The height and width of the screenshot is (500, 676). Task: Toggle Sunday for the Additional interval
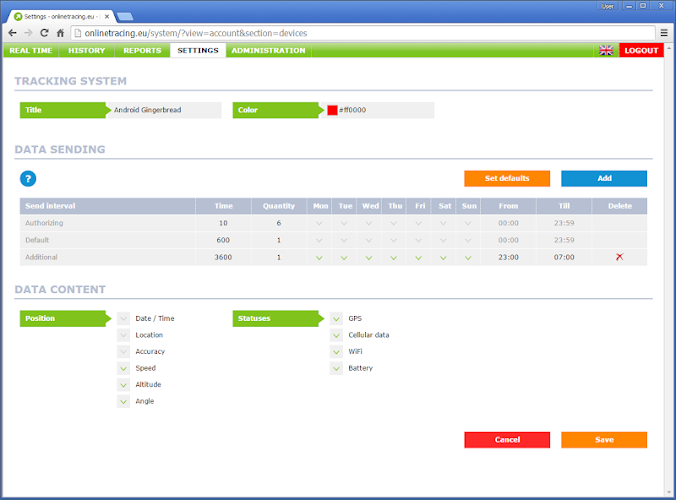(468, 257)
